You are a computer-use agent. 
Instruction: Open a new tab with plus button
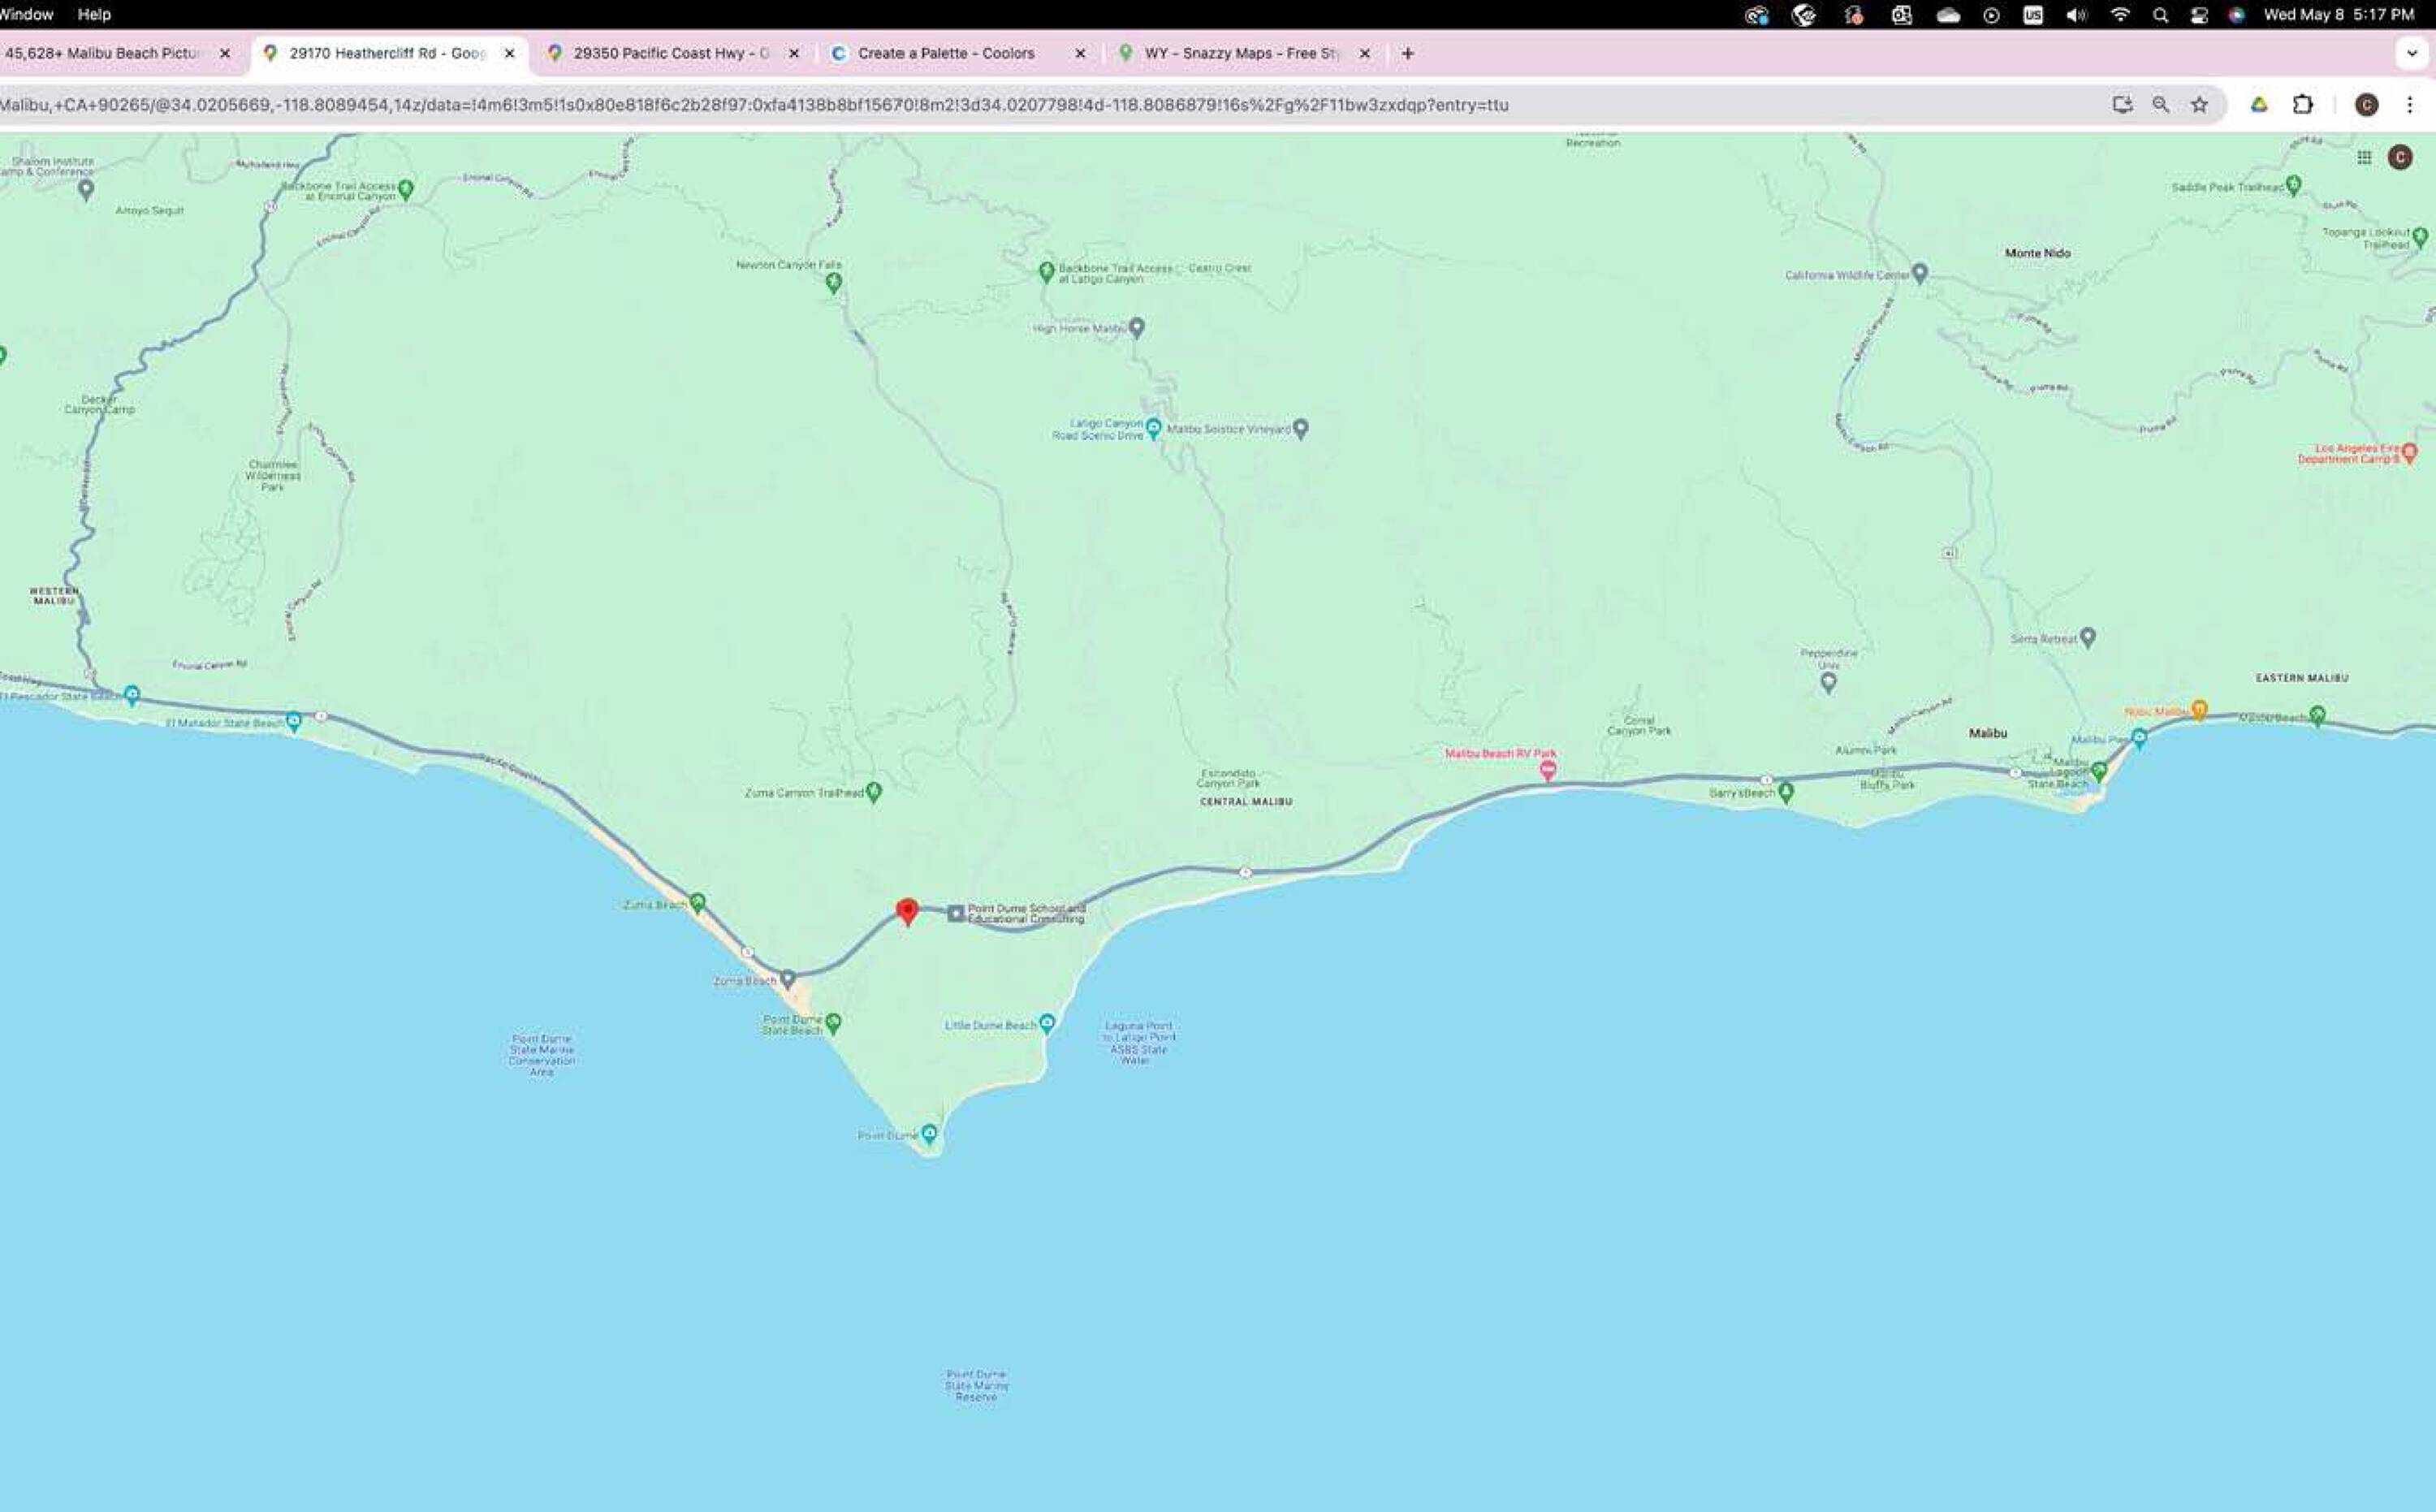pyautogui.click(x=1407, y=53)
